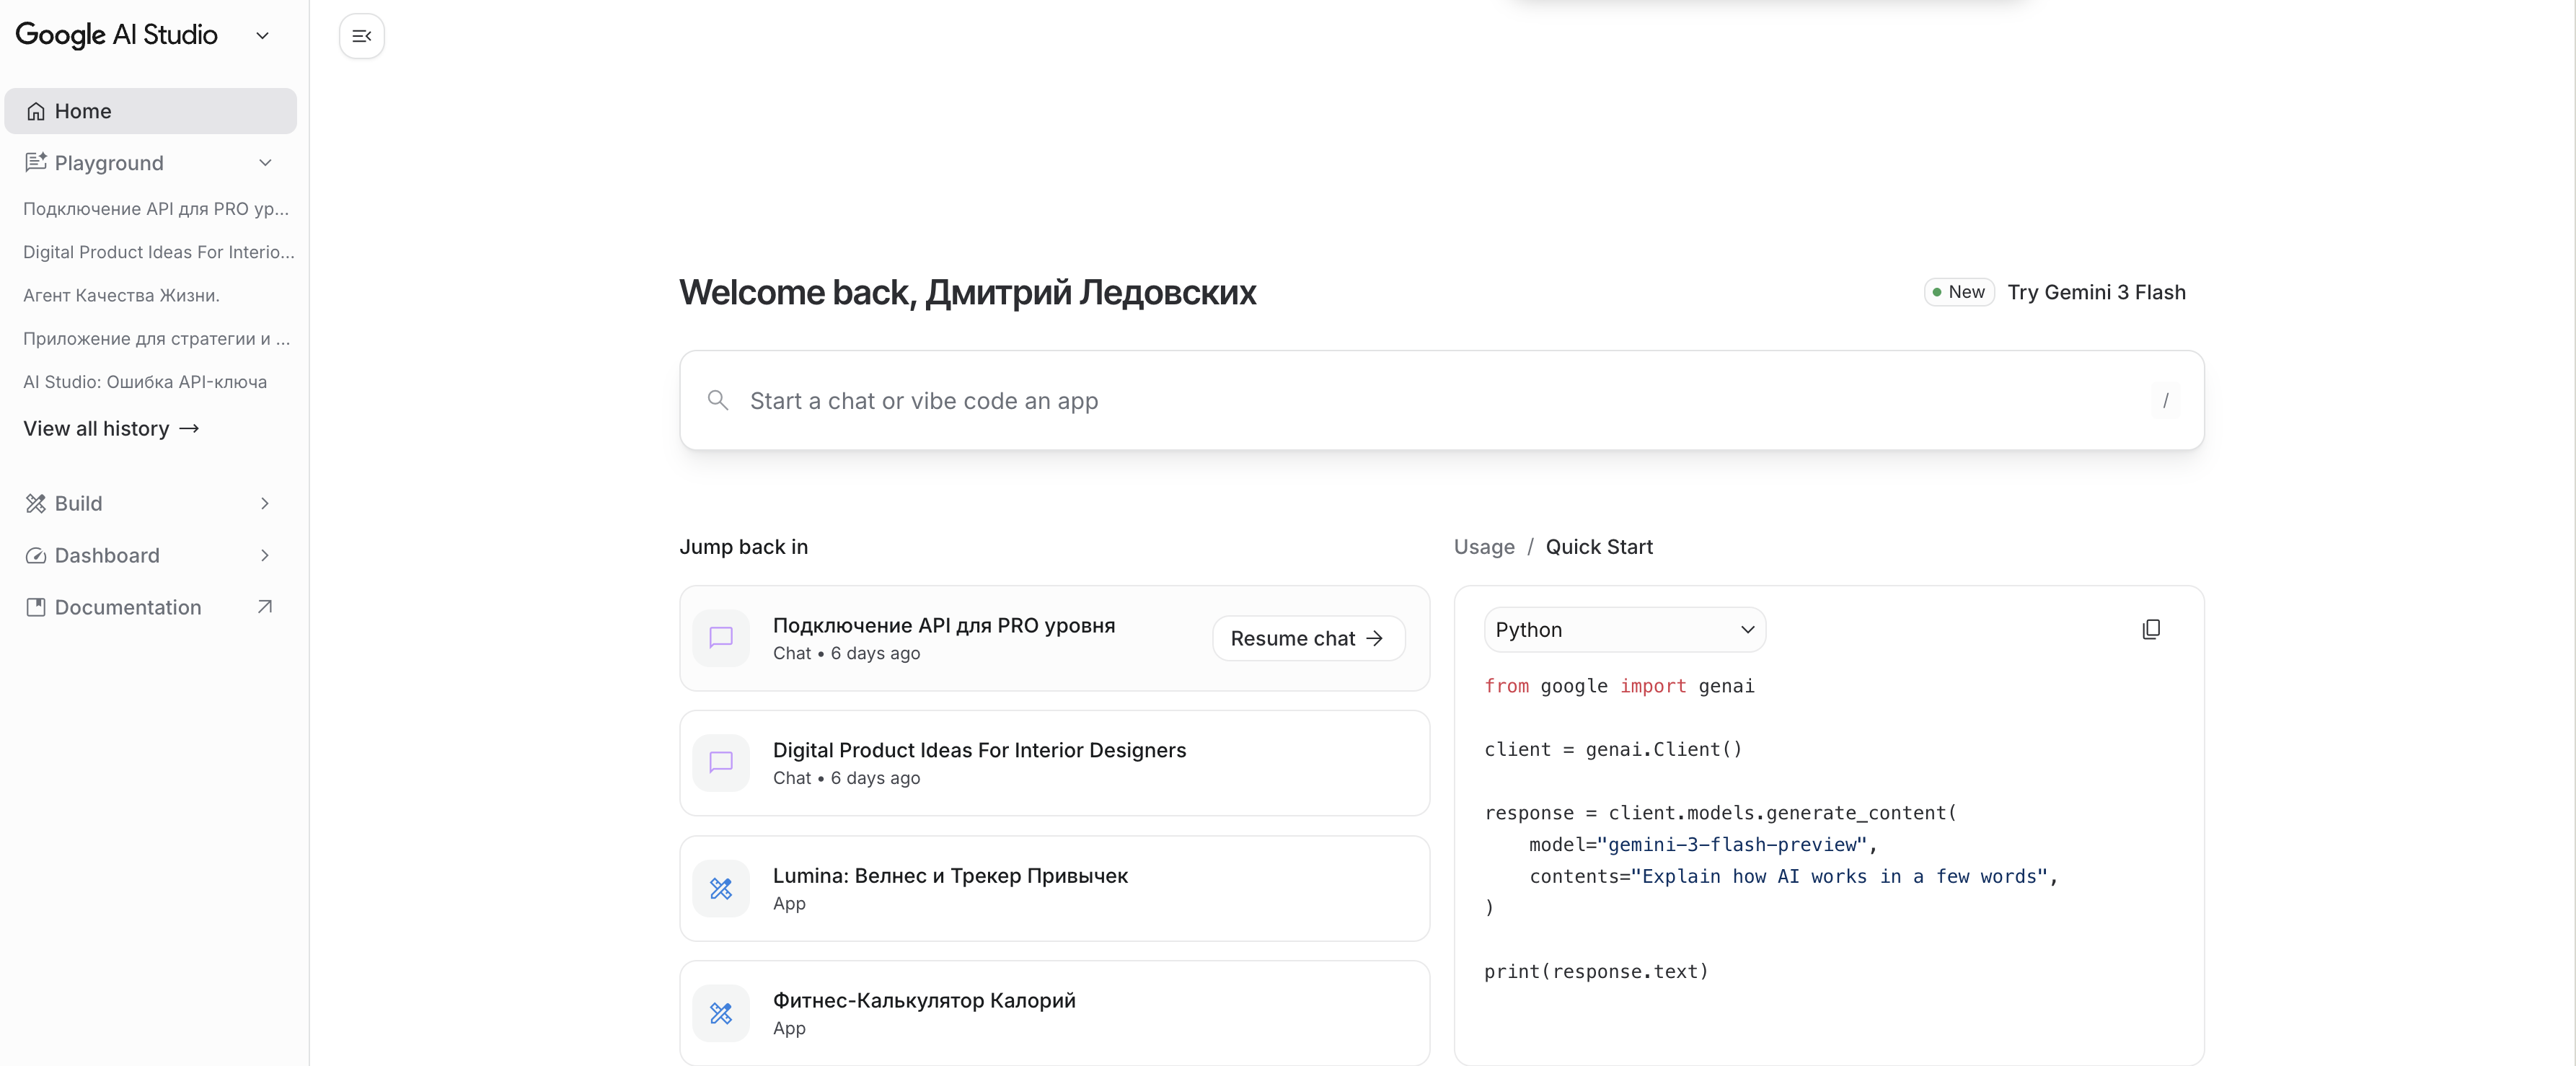Expand the Google AI Studio logo dropdown
Image resolution: width=2576 pixels, height=1066 pixels.
pyautogui.click(x=262, y=36)
